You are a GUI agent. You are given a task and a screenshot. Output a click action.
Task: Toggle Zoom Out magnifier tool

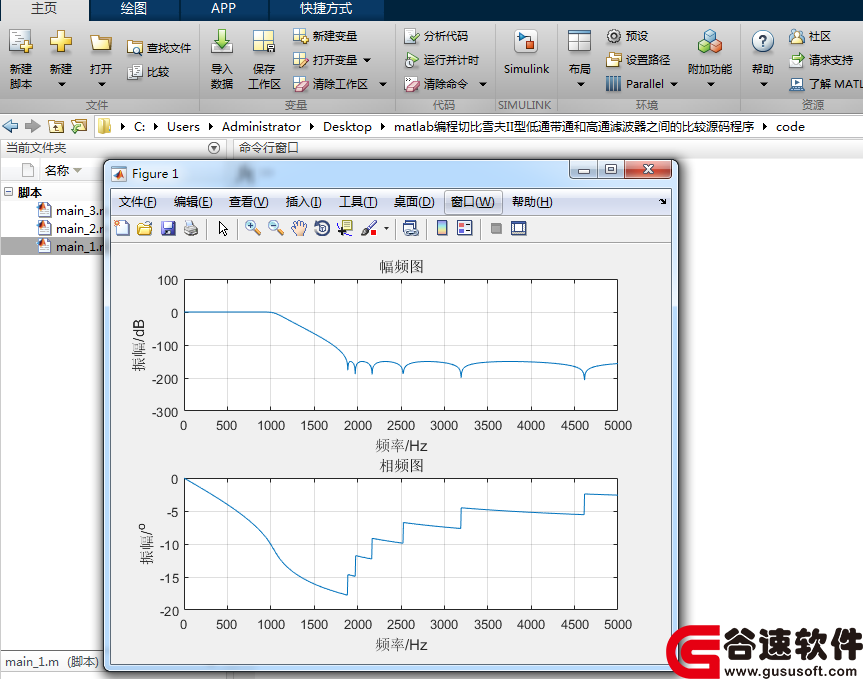[276, 228]
